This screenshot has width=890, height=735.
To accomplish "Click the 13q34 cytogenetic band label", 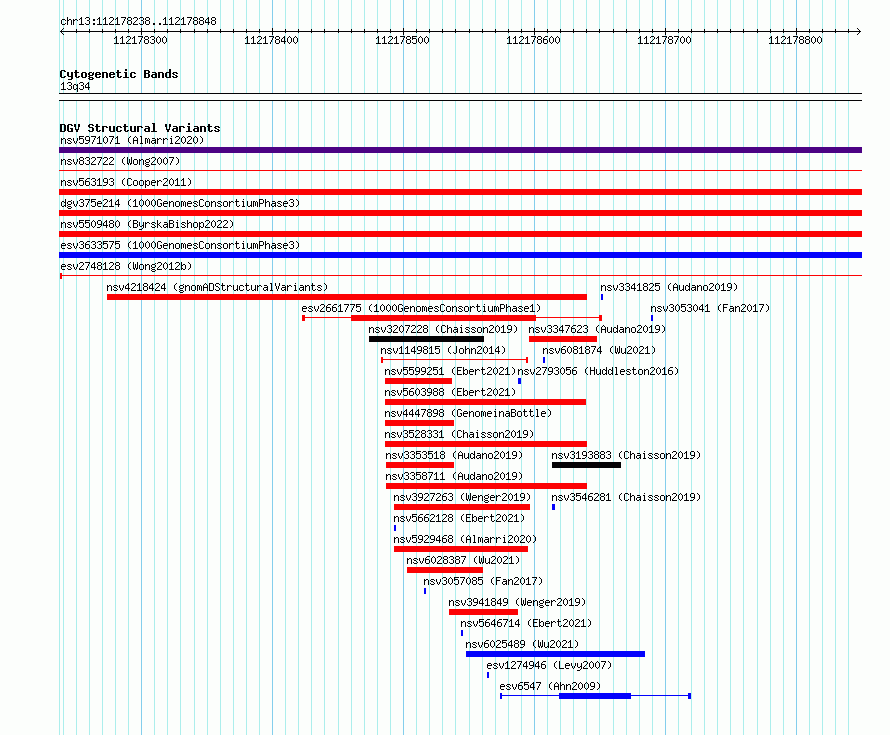I will [x=75, y=86].
